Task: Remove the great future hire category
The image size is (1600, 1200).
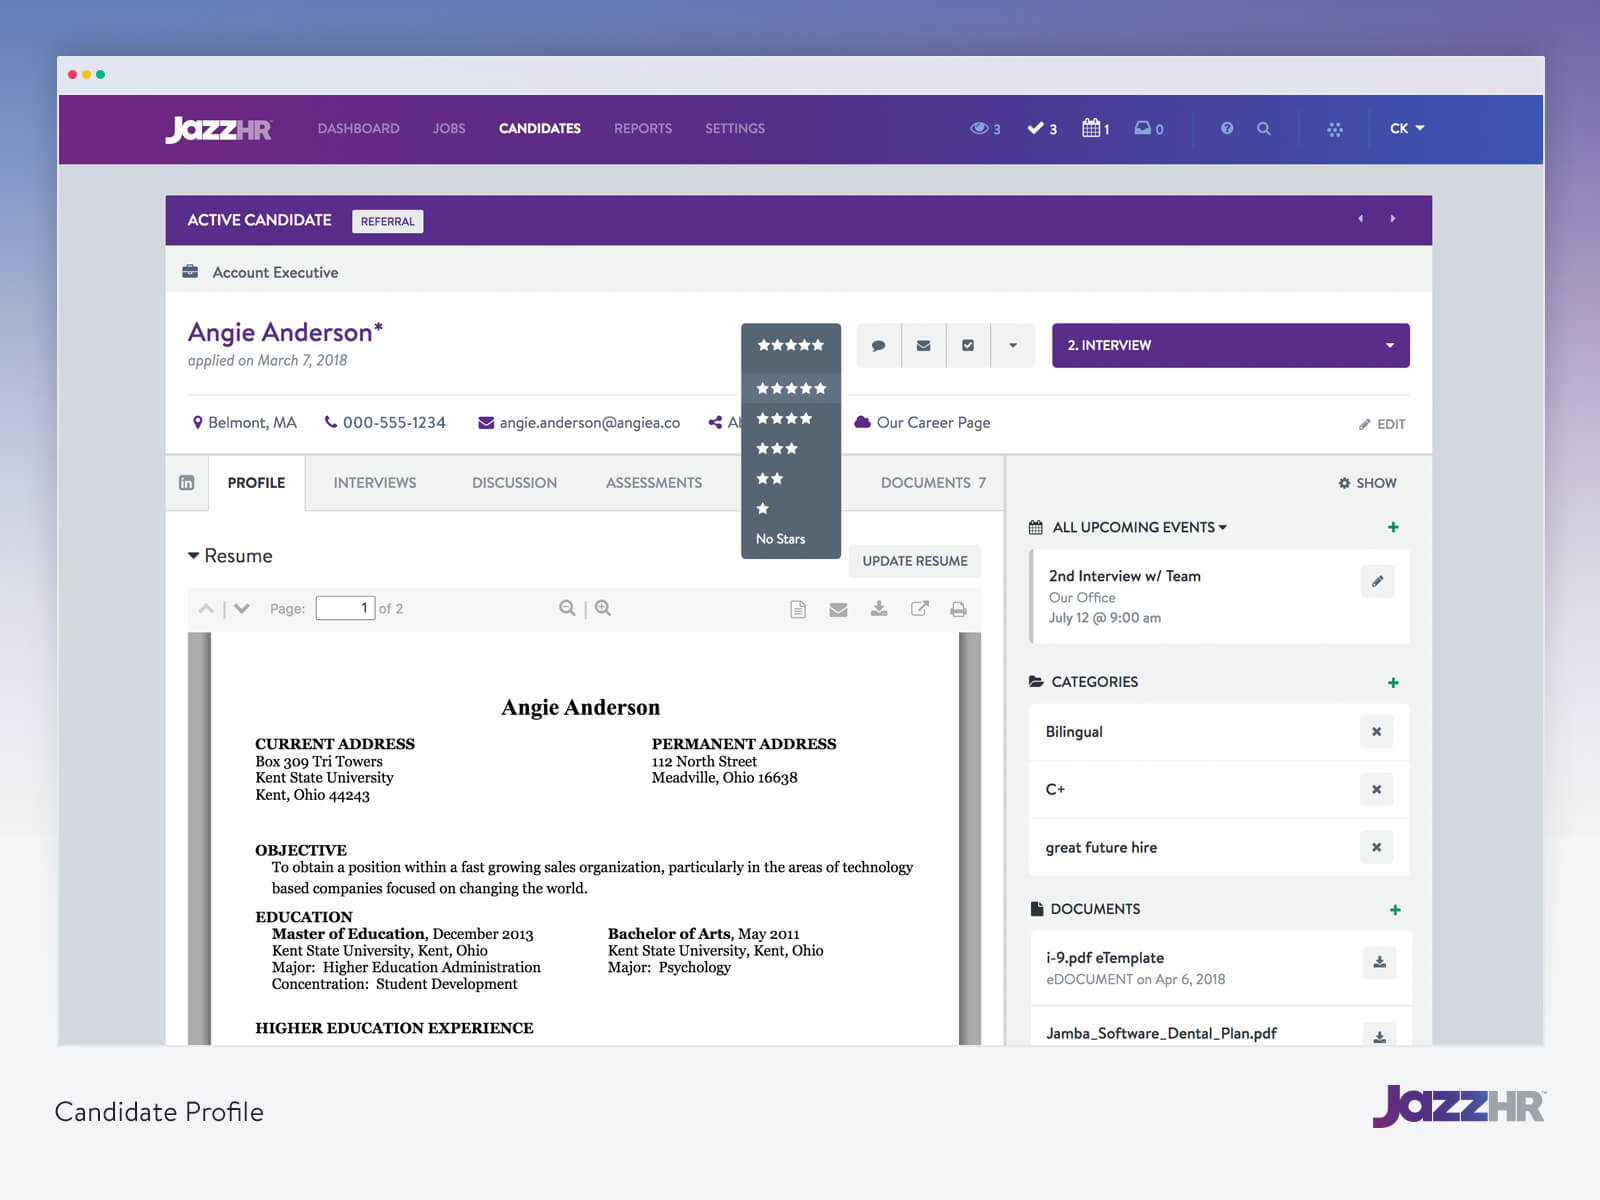Action: pos(1377,847)
